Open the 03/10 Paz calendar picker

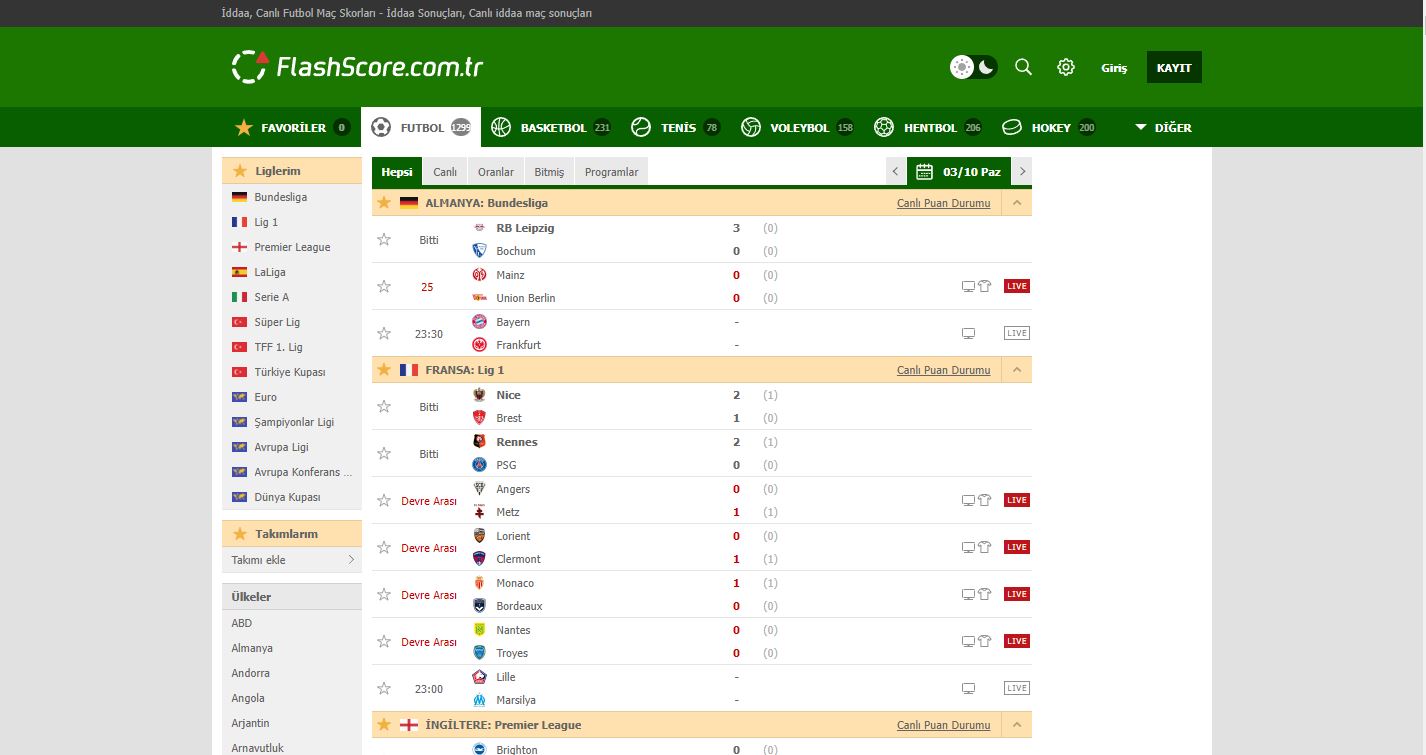tap(959, 172)
